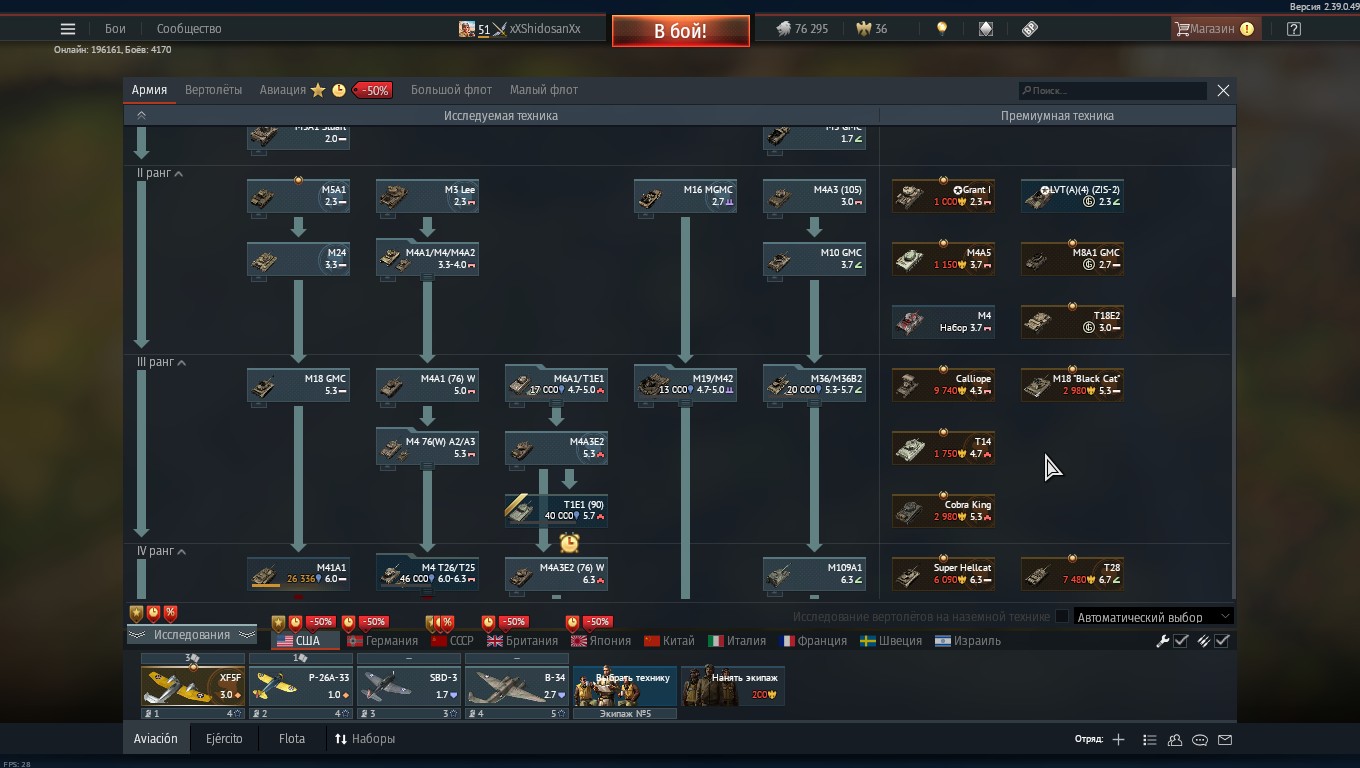
Task: Open the chat bubble icon
Action: point(1200,739)
